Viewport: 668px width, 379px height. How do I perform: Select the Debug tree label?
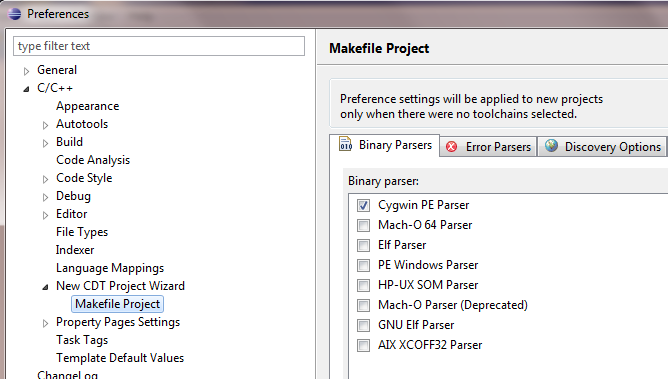coord(73,196)
